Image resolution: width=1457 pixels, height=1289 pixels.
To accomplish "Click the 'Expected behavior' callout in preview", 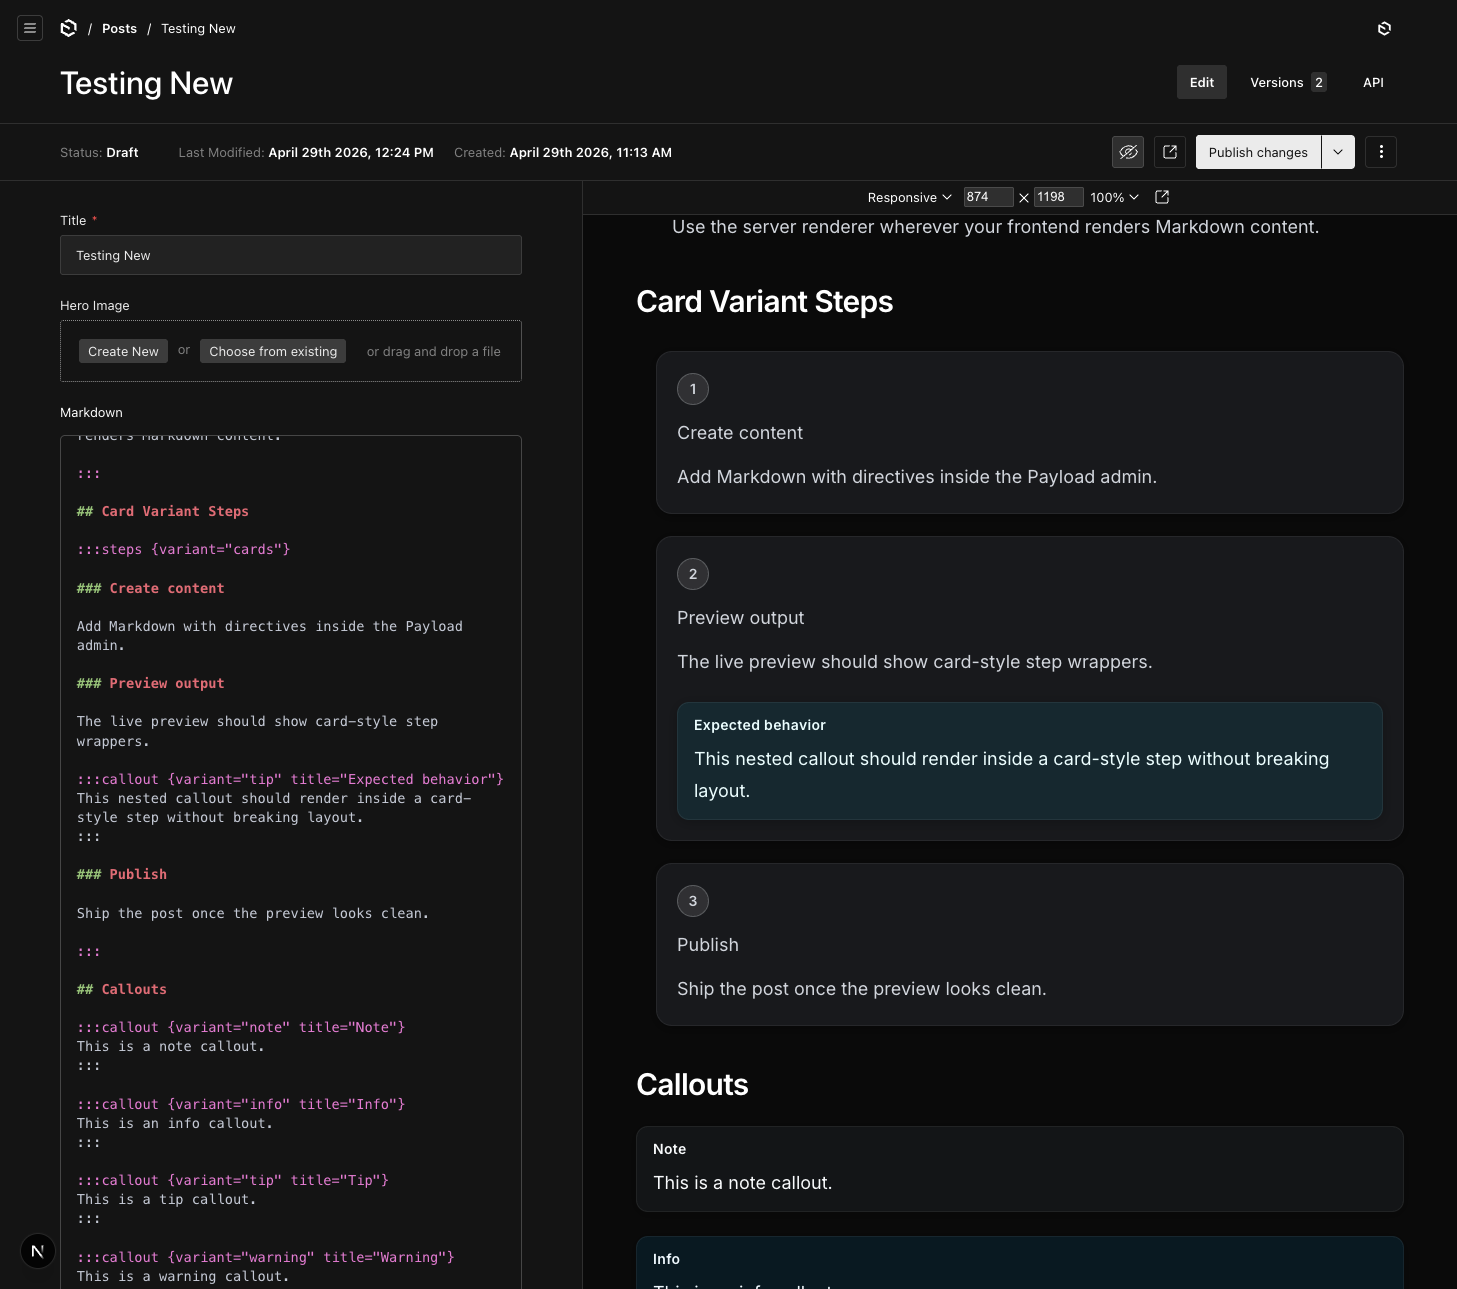I will pos(1030,761).
